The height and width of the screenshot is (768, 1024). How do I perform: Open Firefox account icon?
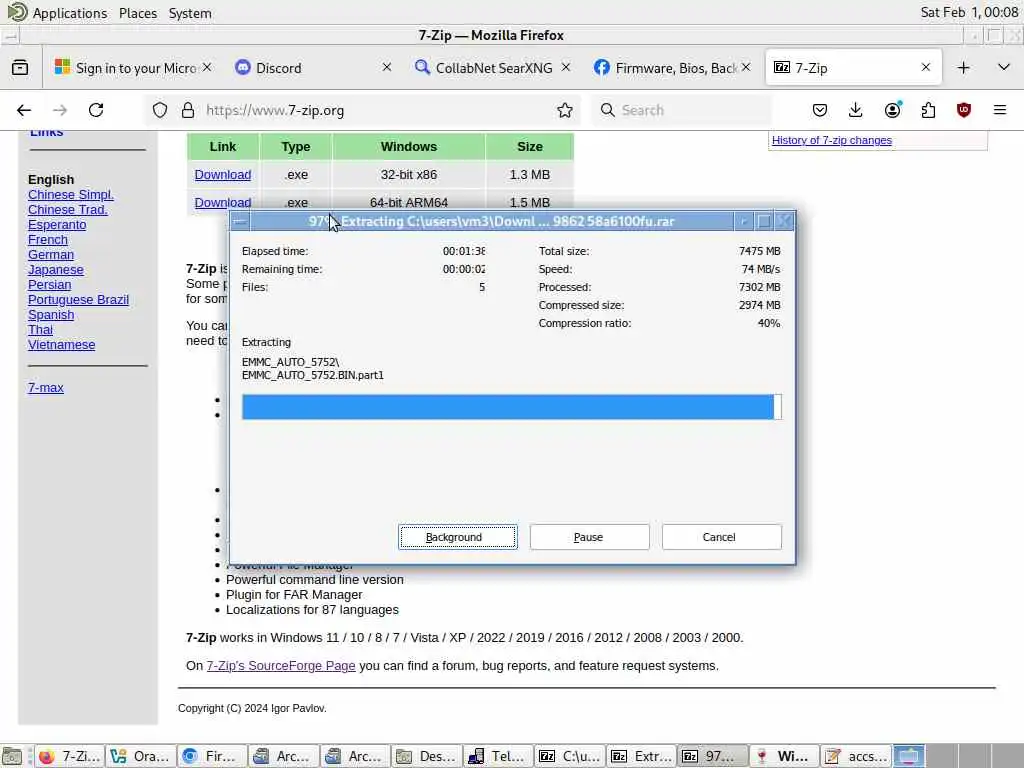coord(892,110)
